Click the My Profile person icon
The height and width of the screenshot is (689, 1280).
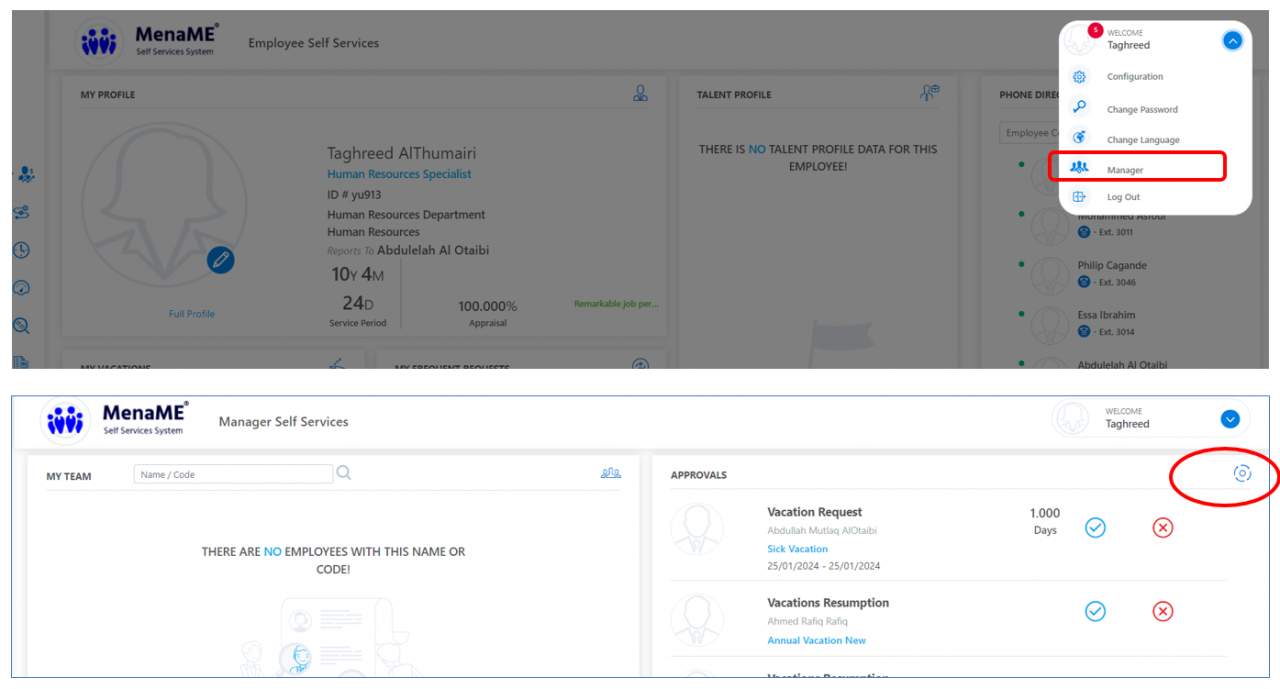click(640, 94)
